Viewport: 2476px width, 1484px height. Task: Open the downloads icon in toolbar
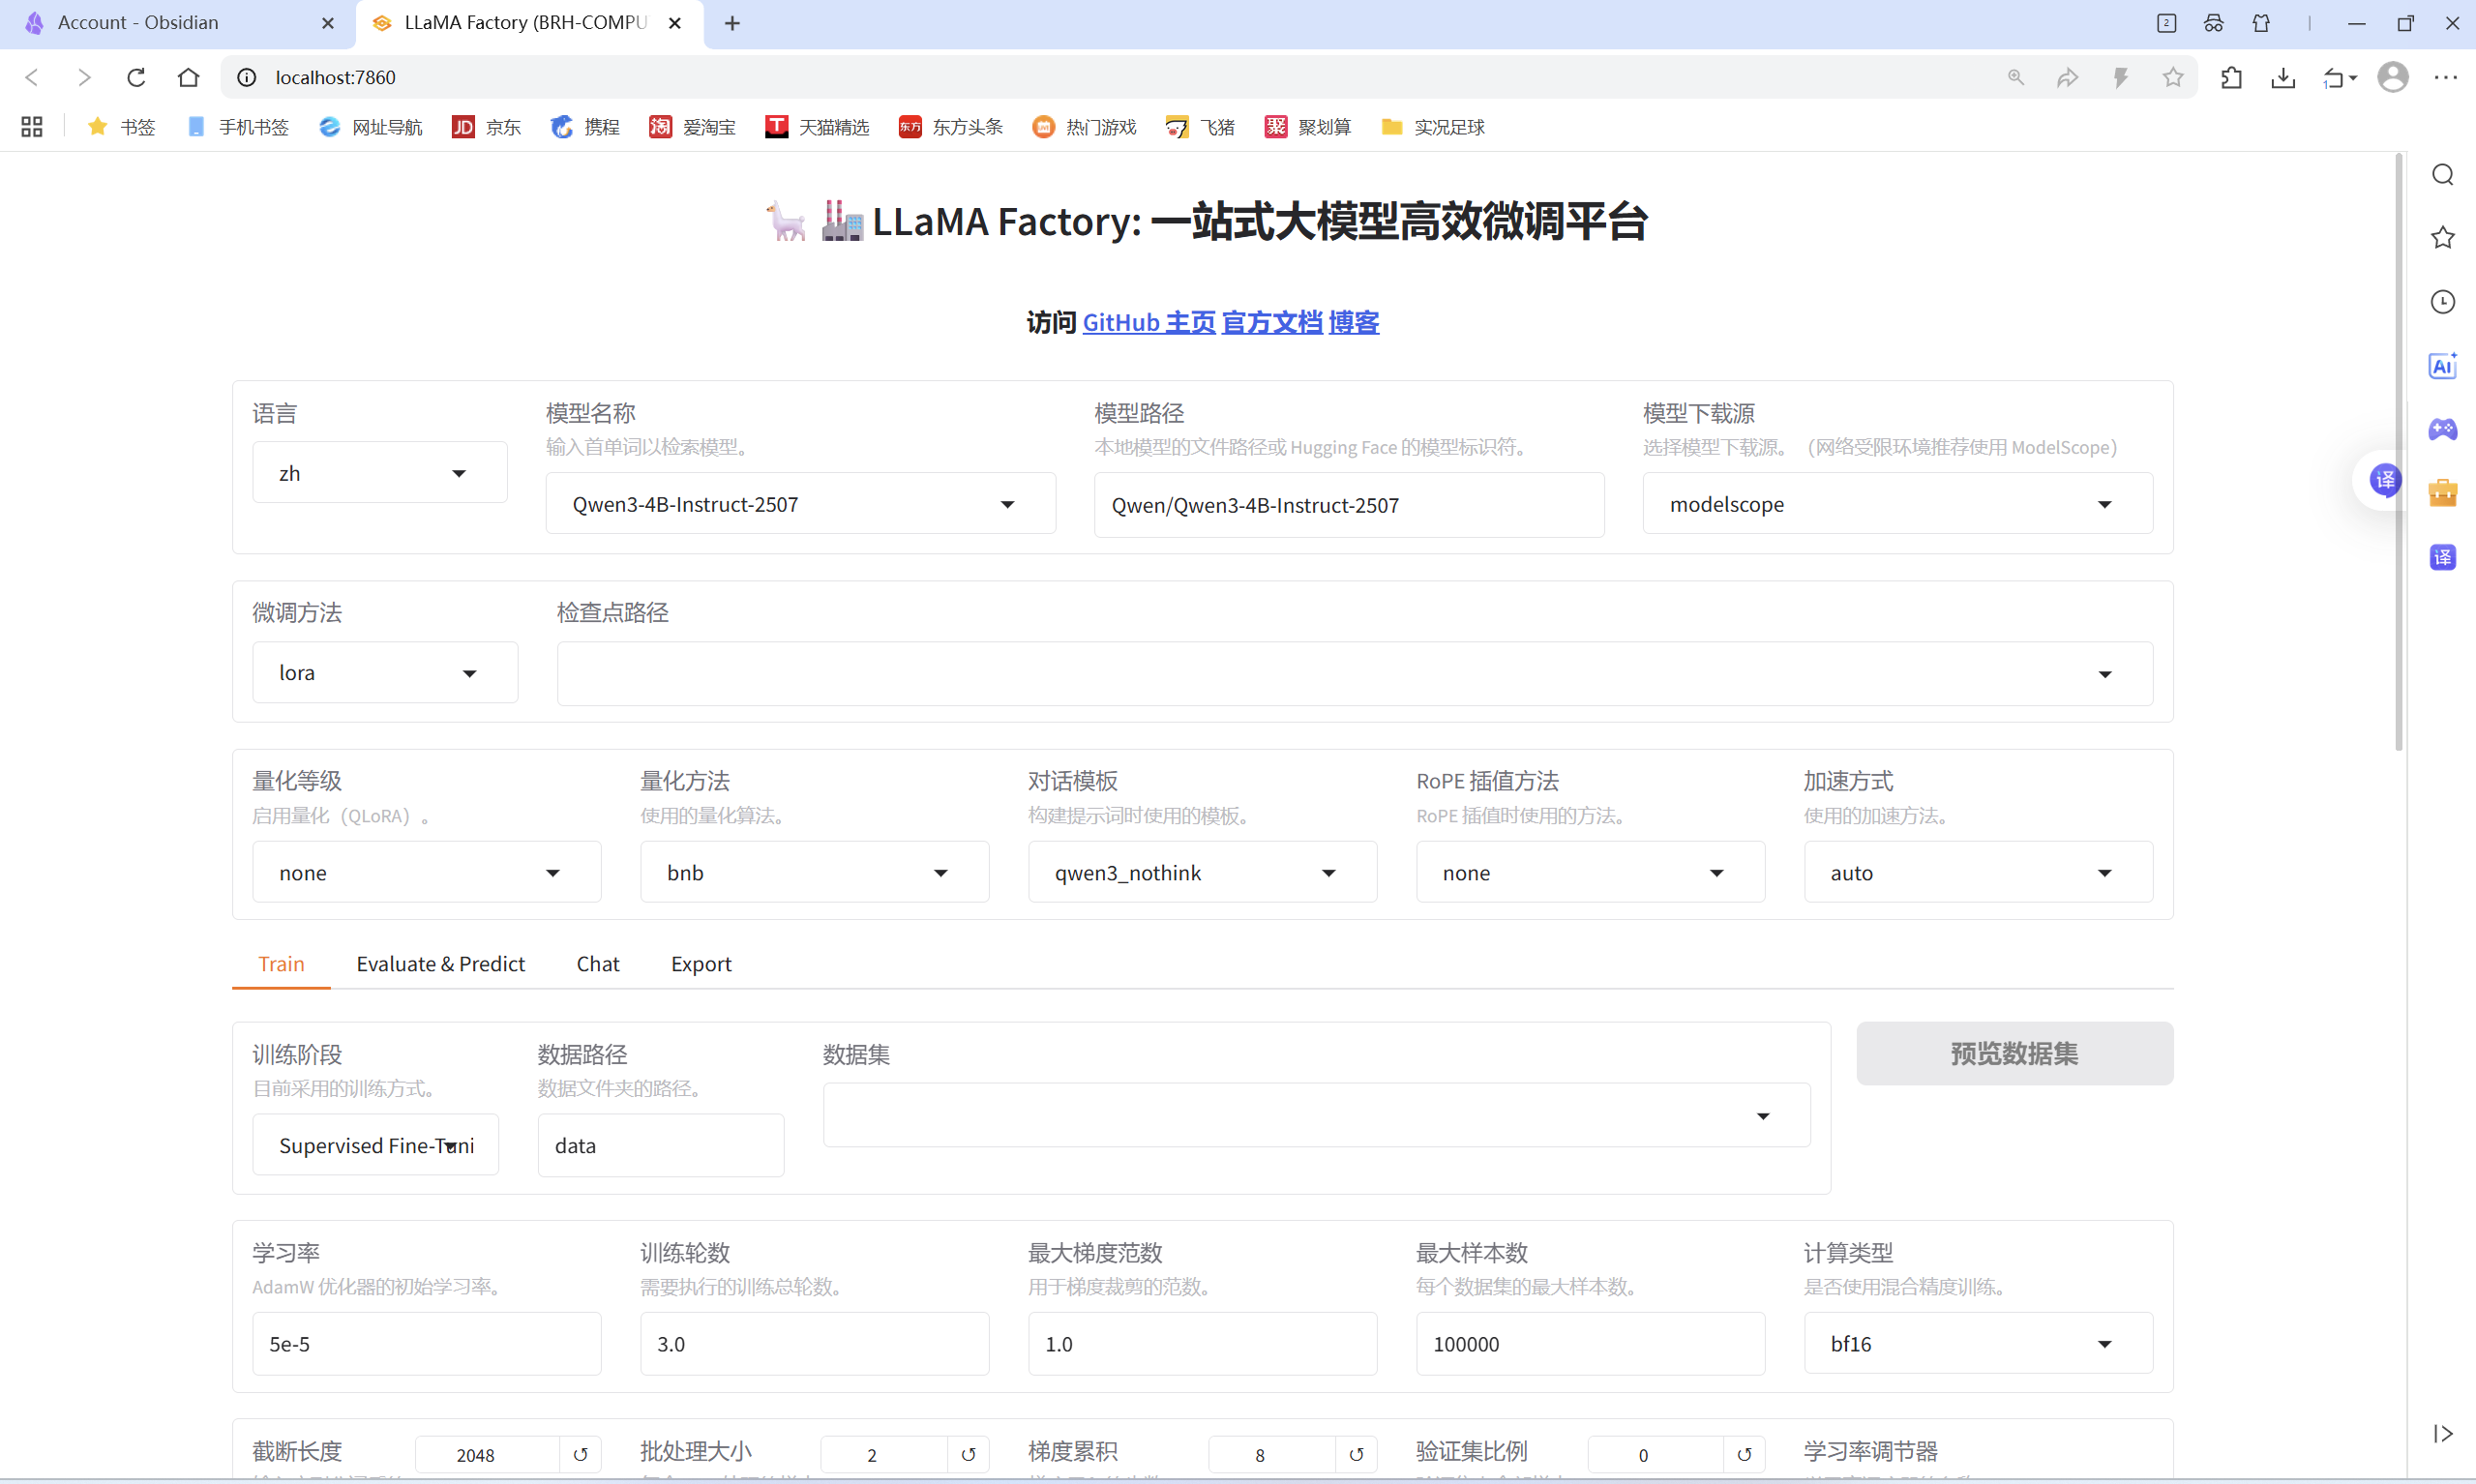[2283, 77]
